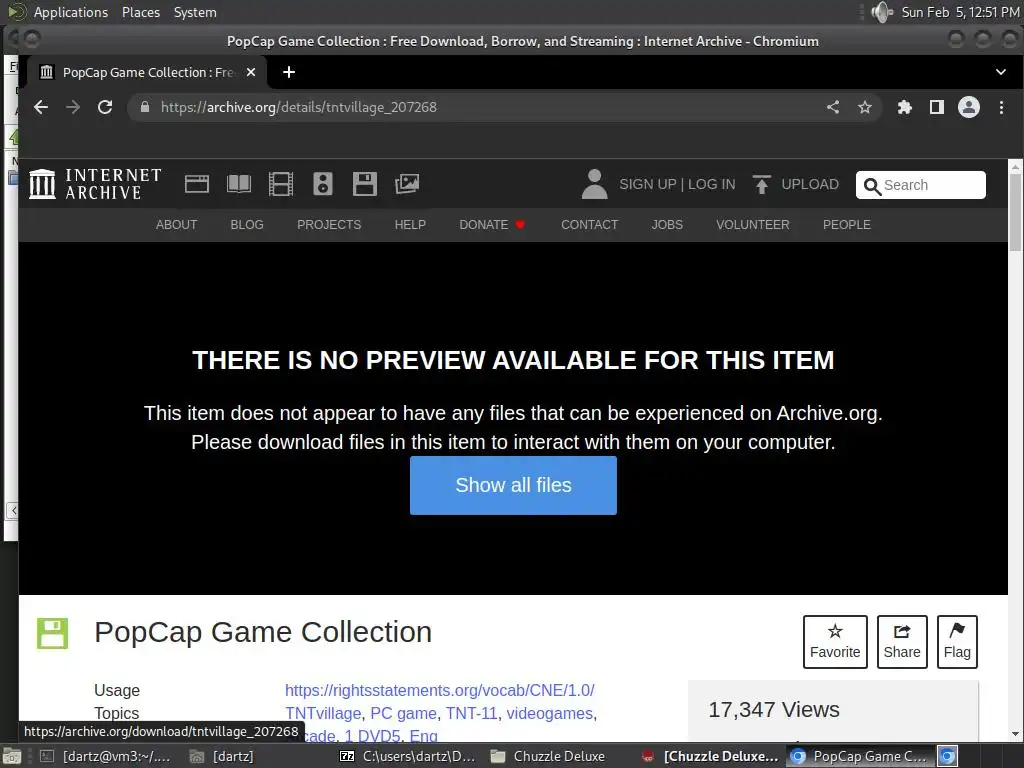
Task: Switch to Chuzzle Deluxe folder taskbar item
Action: click(547, 756)
